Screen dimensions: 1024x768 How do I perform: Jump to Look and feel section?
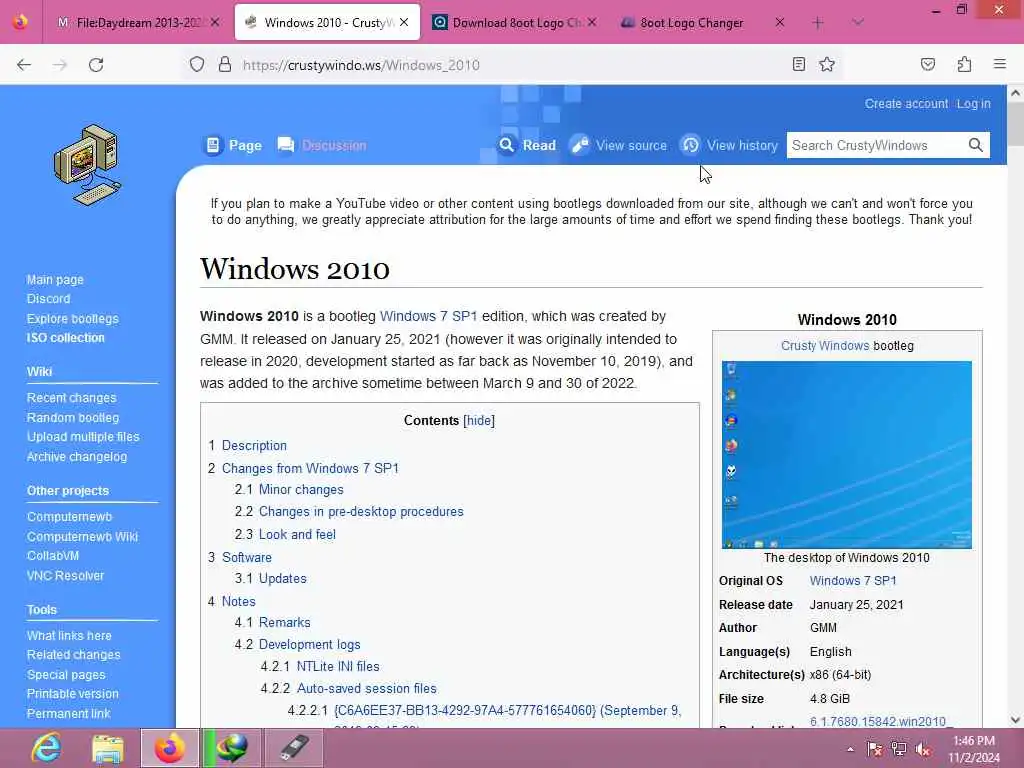coord(297,534)
